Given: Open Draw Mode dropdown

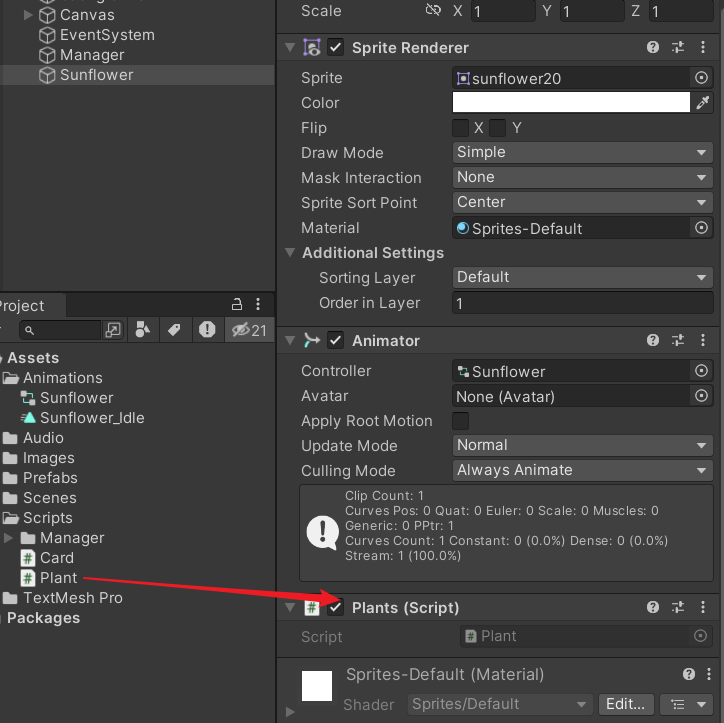Looking at the screenshot, I should [x=583, y=152].
